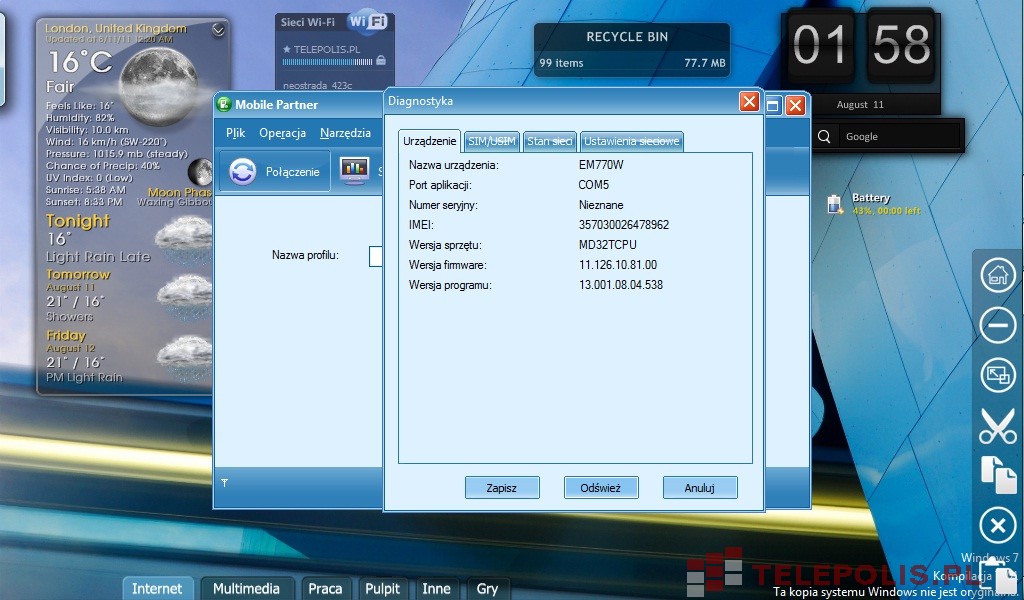Open the Narzędzia menu in Mobile Partner
This screenshot has width=1024, height=600.
coord(345,133)
